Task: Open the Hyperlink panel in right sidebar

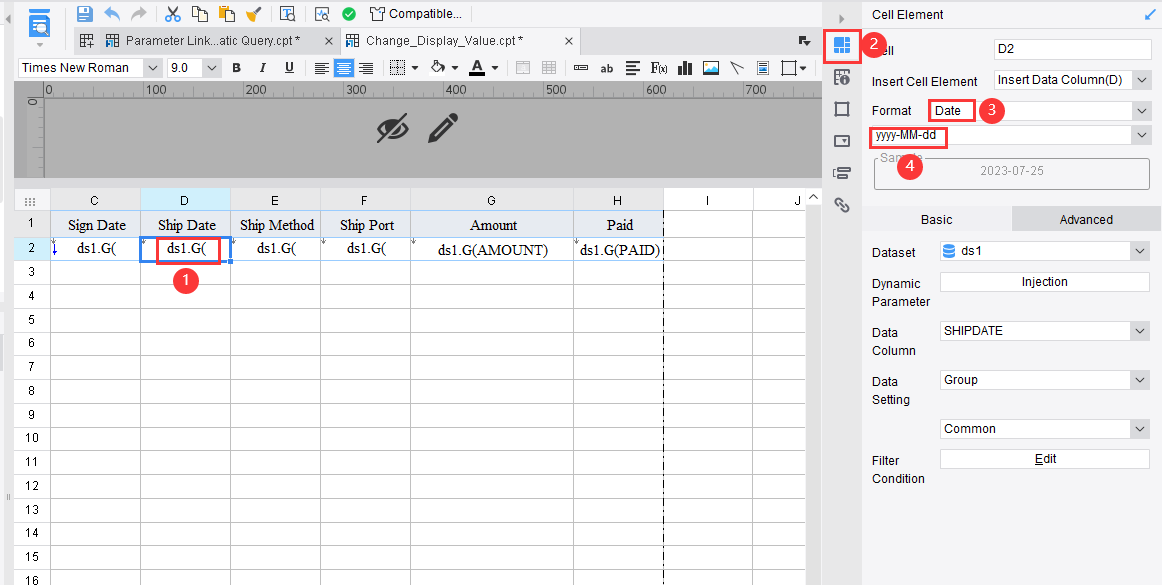Action: 843,205
